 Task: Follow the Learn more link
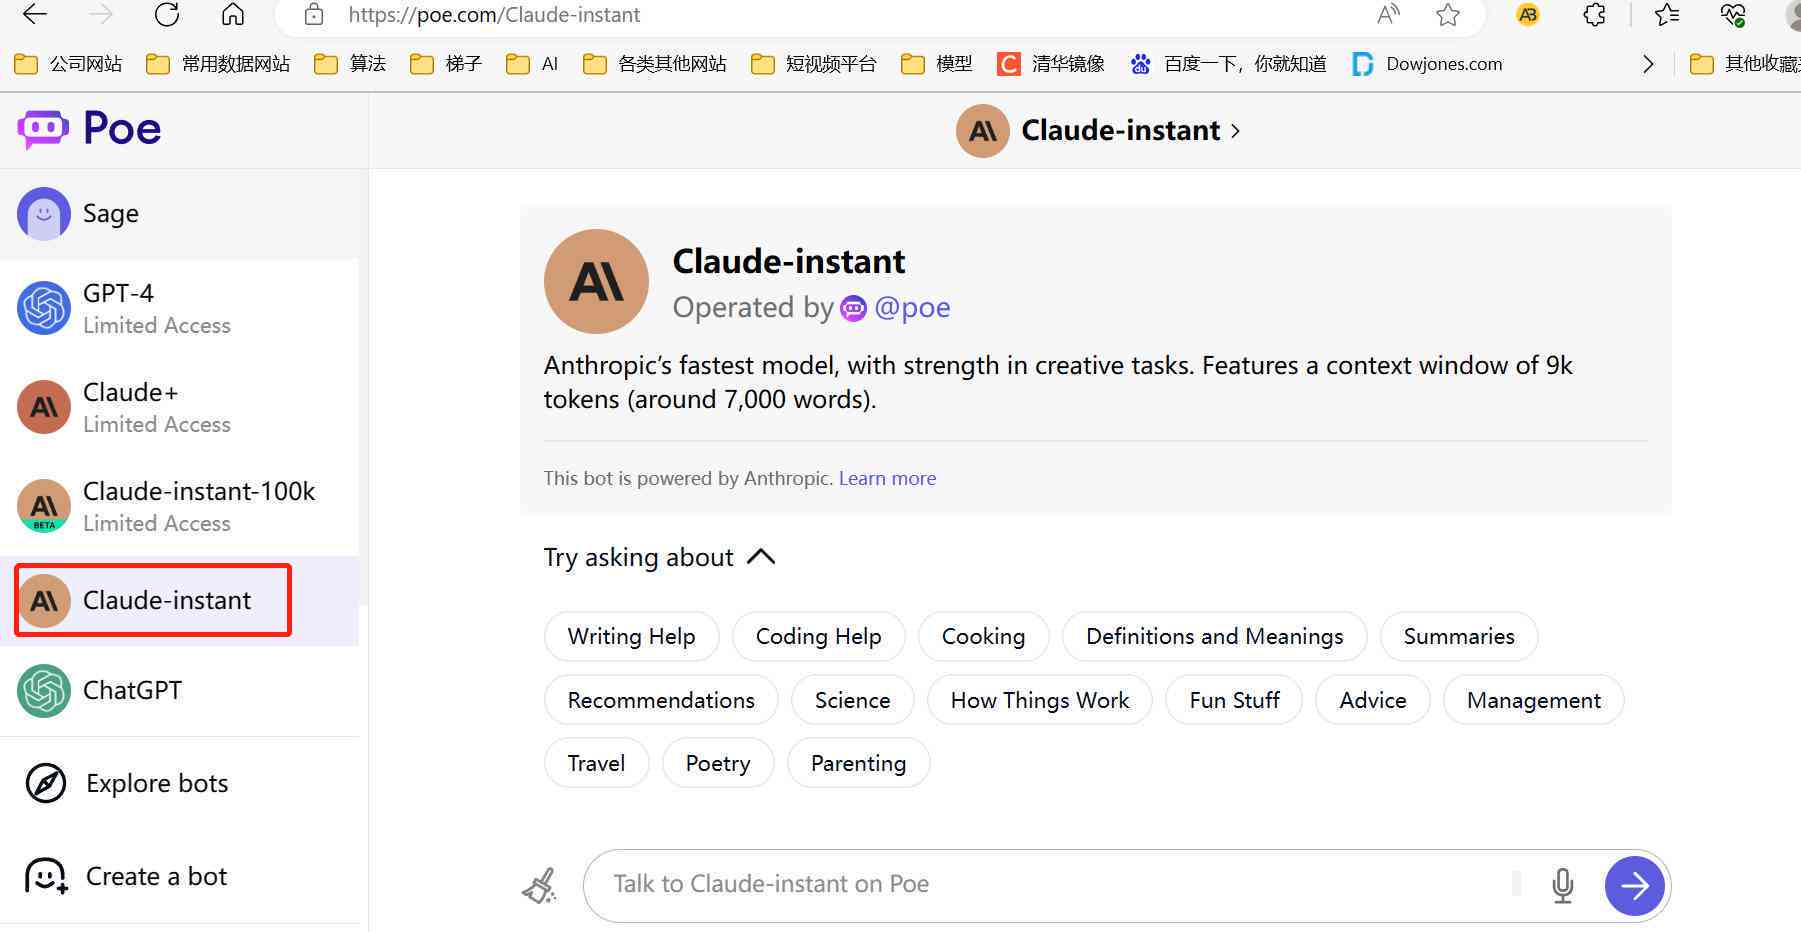coord(887,478)
